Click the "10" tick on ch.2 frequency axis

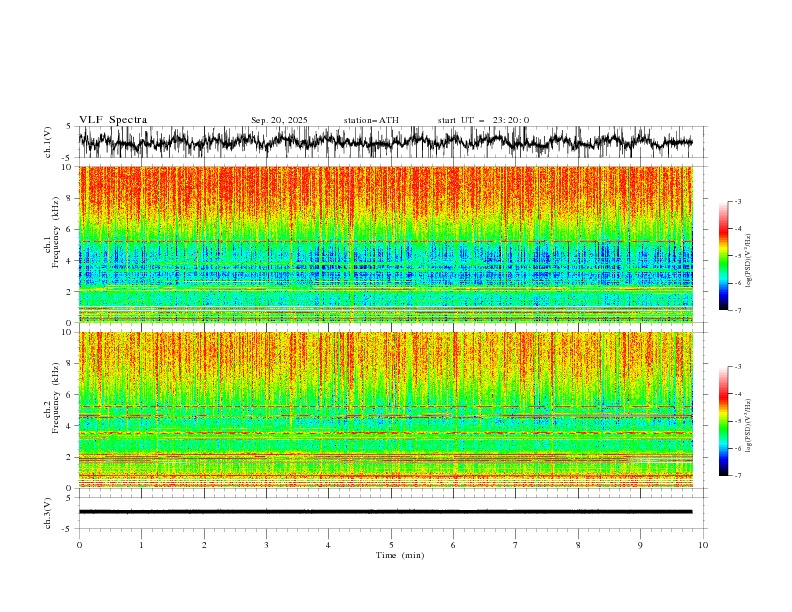tap(68, 332)
